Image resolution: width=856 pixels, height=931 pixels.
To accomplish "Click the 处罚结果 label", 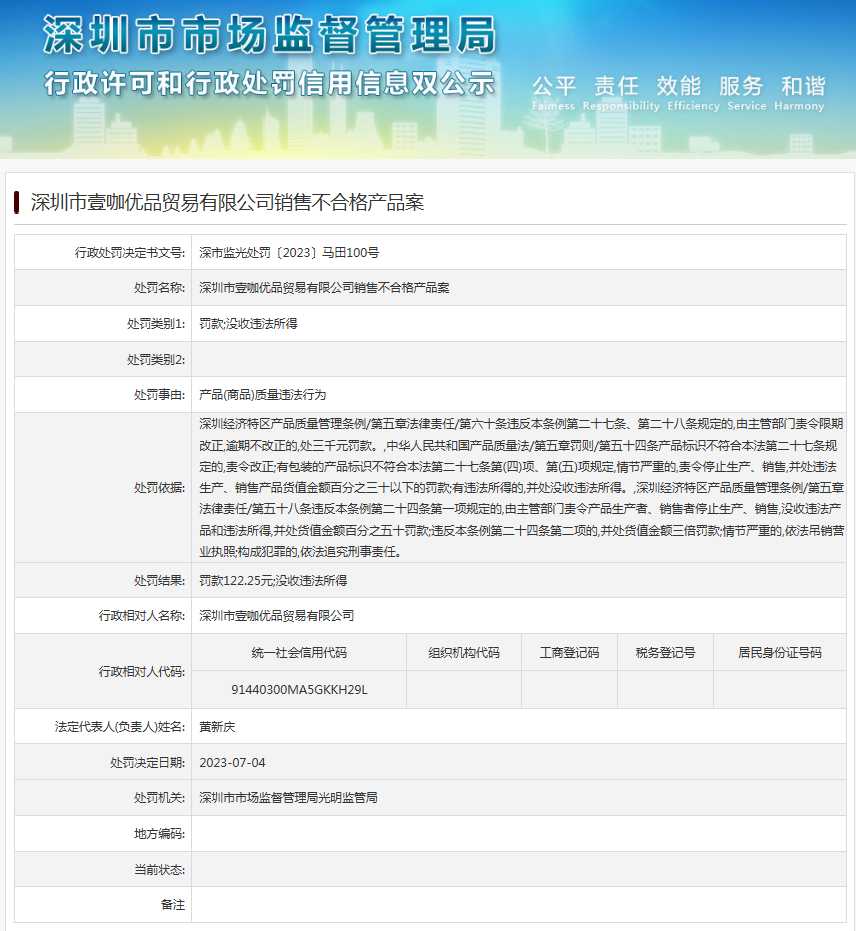I will point(160,580).
